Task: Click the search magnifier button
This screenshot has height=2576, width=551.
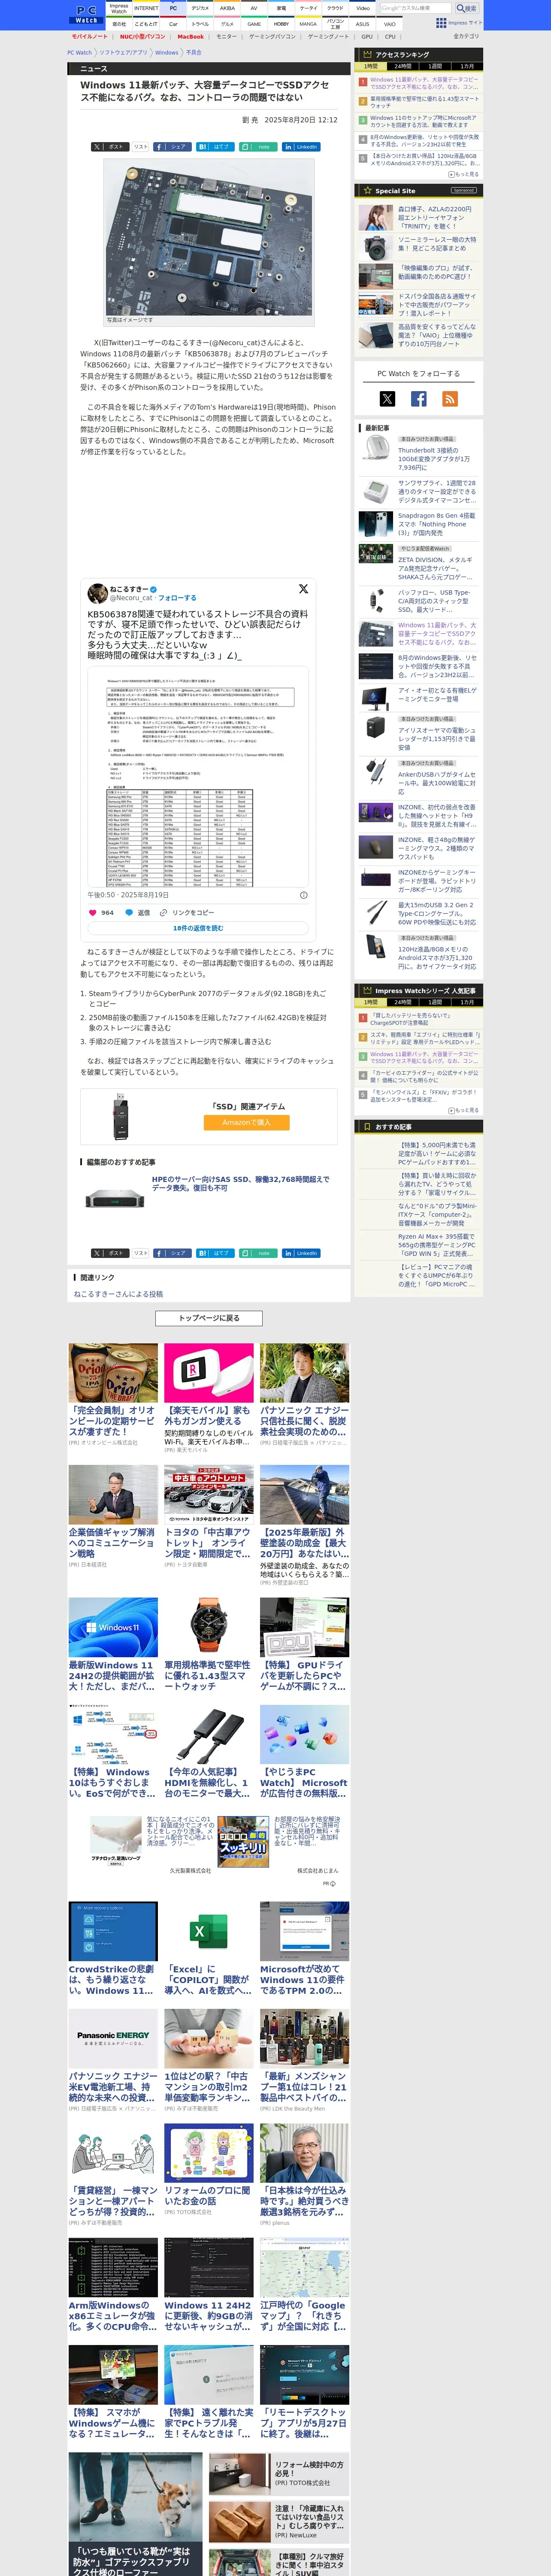Action: coord(466,8)
